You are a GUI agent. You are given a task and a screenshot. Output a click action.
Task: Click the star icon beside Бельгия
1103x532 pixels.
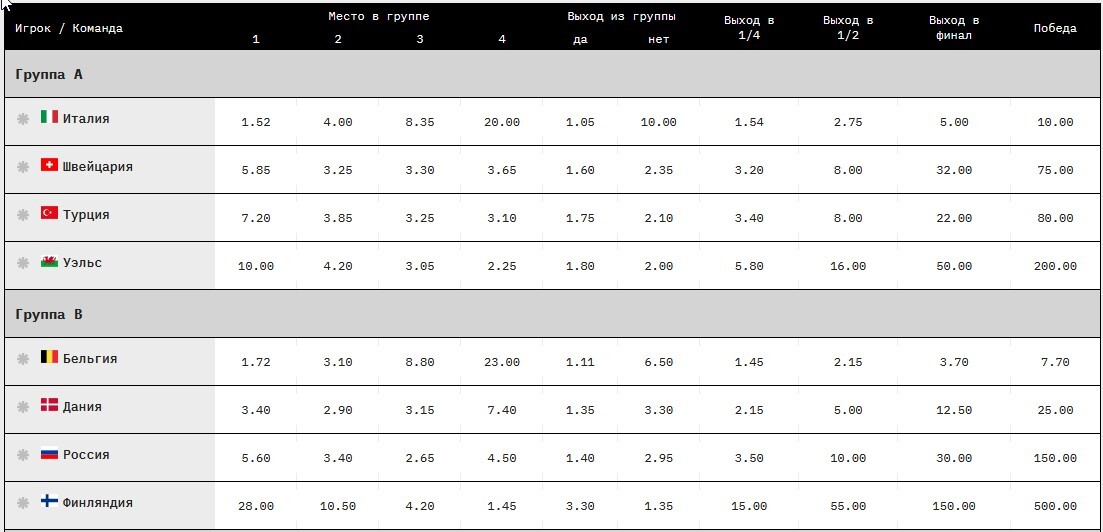click(23, 359)
